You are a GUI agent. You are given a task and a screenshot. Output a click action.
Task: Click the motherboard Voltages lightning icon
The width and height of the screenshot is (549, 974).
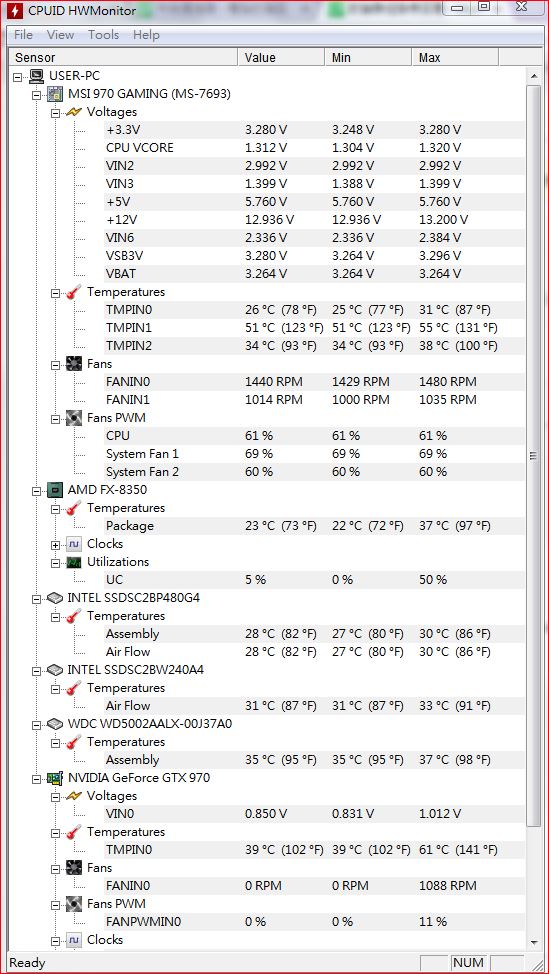tap(75, 112)
